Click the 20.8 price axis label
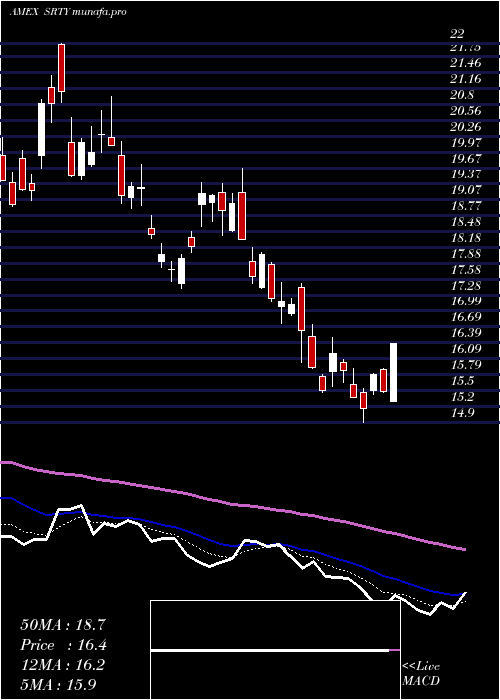The width and height of the screenshot is (500, 700). click(x=462, y=95)
